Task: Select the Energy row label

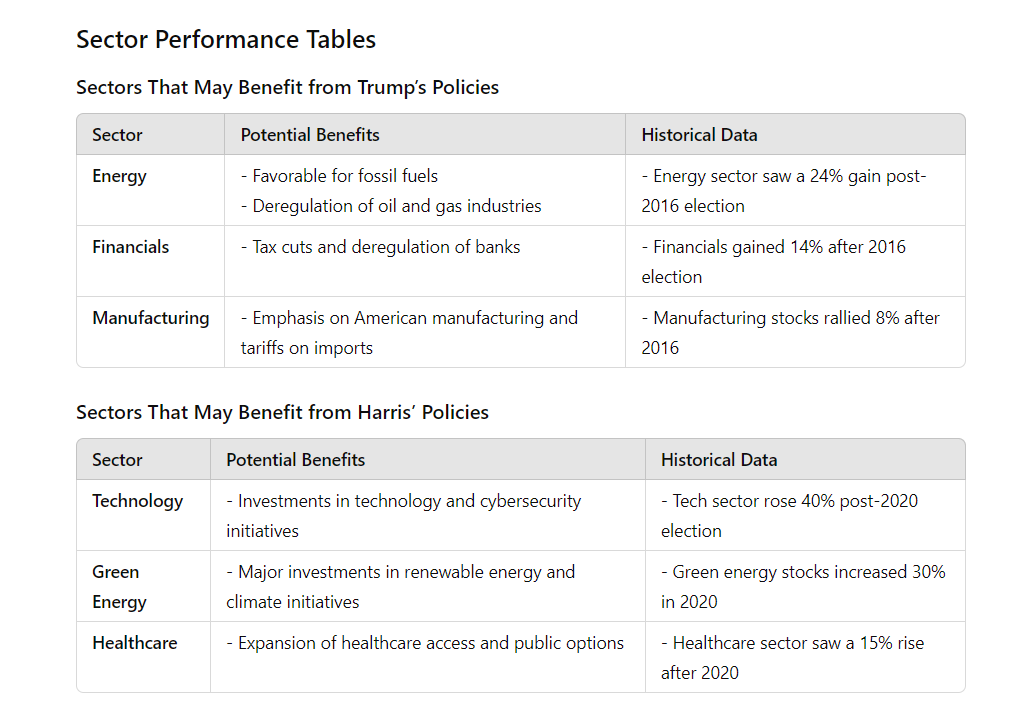Action: (119, 176)
